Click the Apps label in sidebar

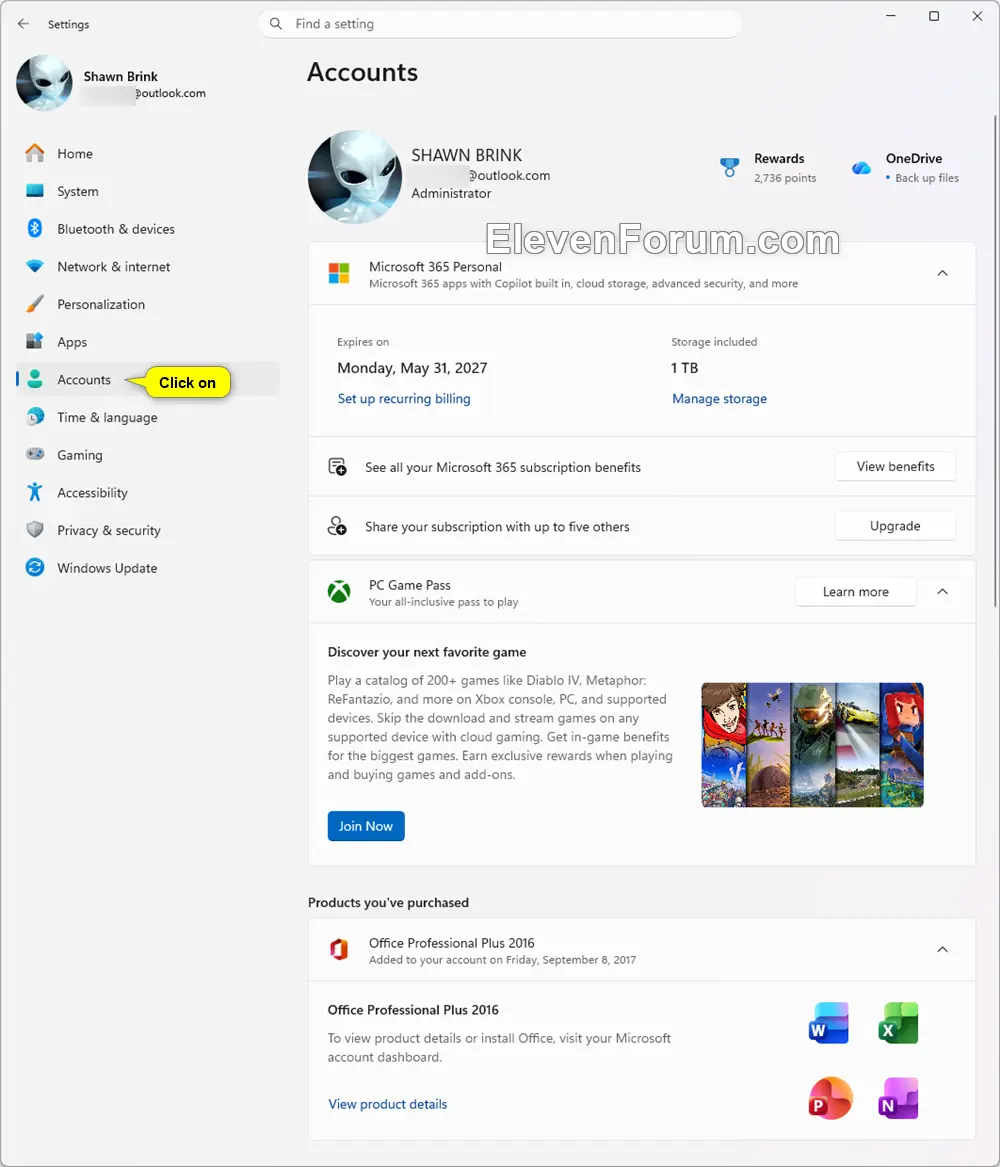coord(72,342)
